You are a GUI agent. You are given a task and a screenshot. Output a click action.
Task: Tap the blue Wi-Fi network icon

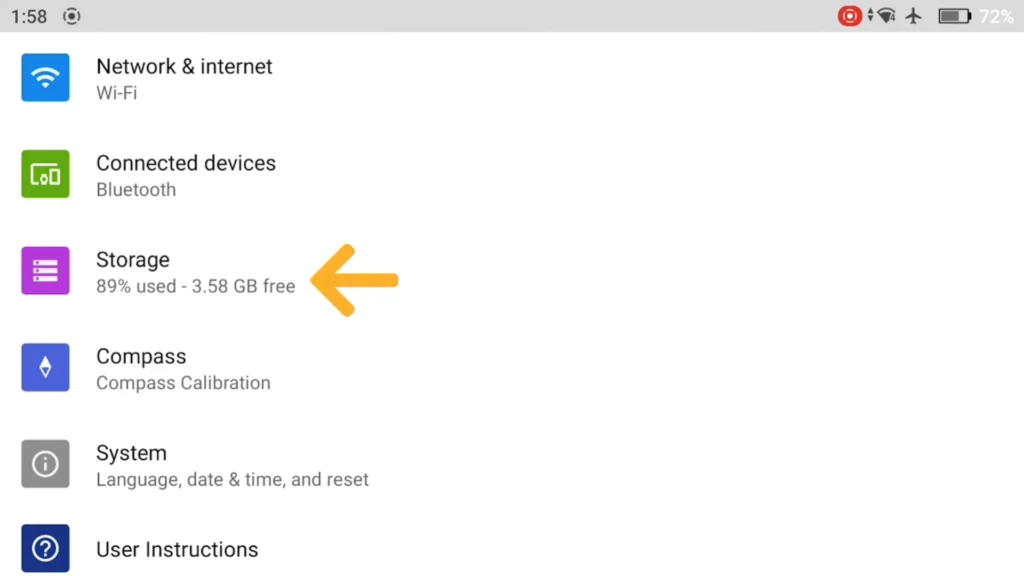tap(45, 78)
